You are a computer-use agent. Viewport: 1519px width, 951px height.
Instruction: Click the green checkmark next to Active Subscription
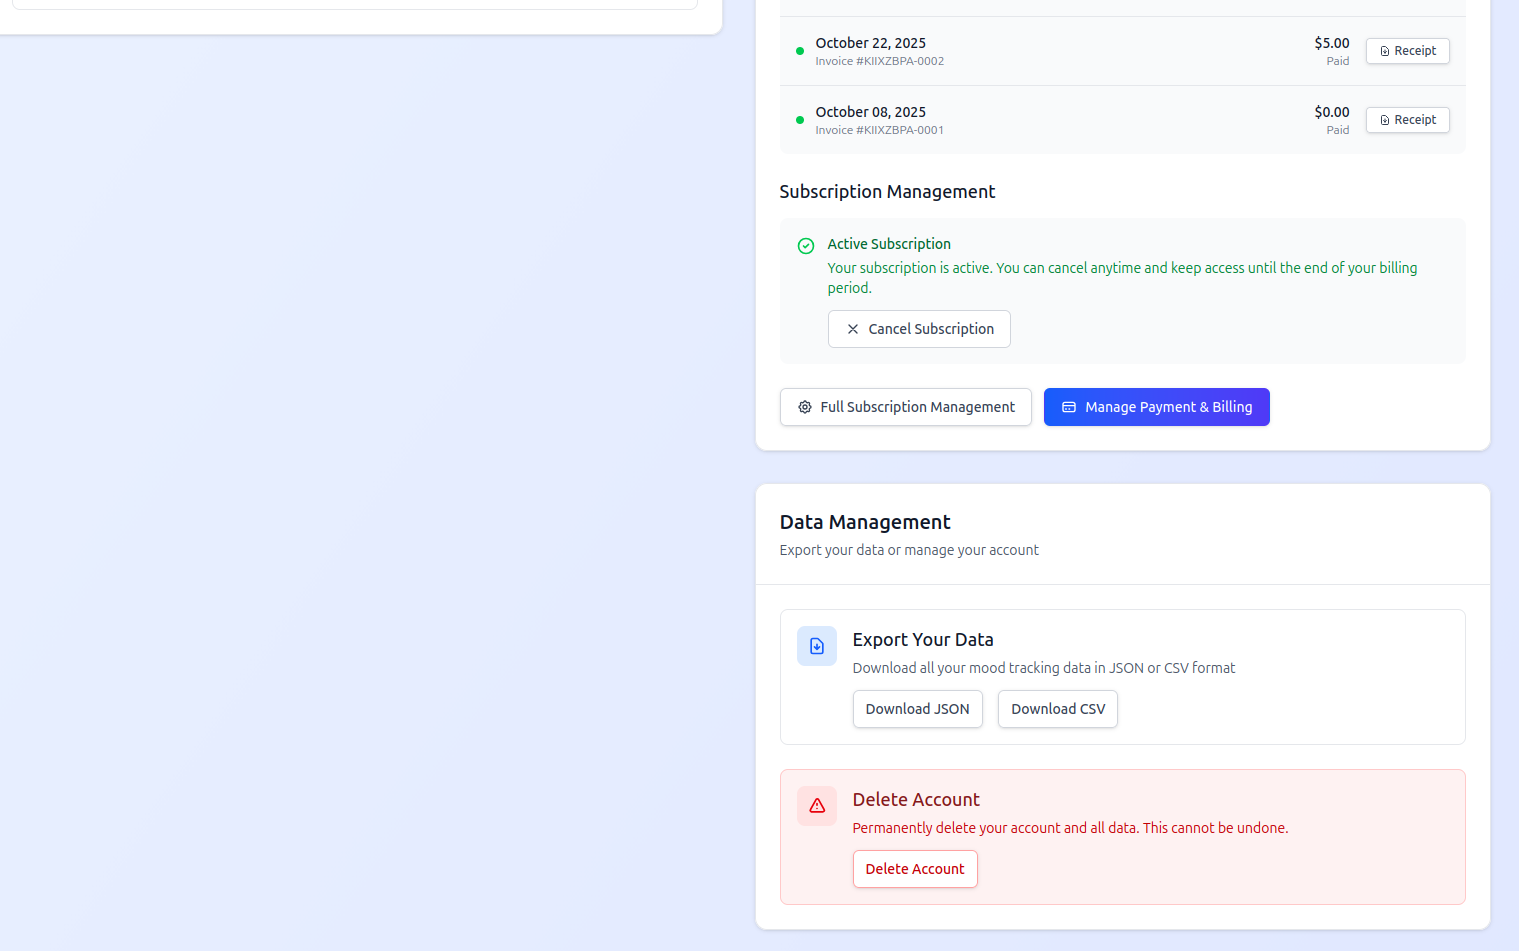pyautogui.click(x=805, y=245)
